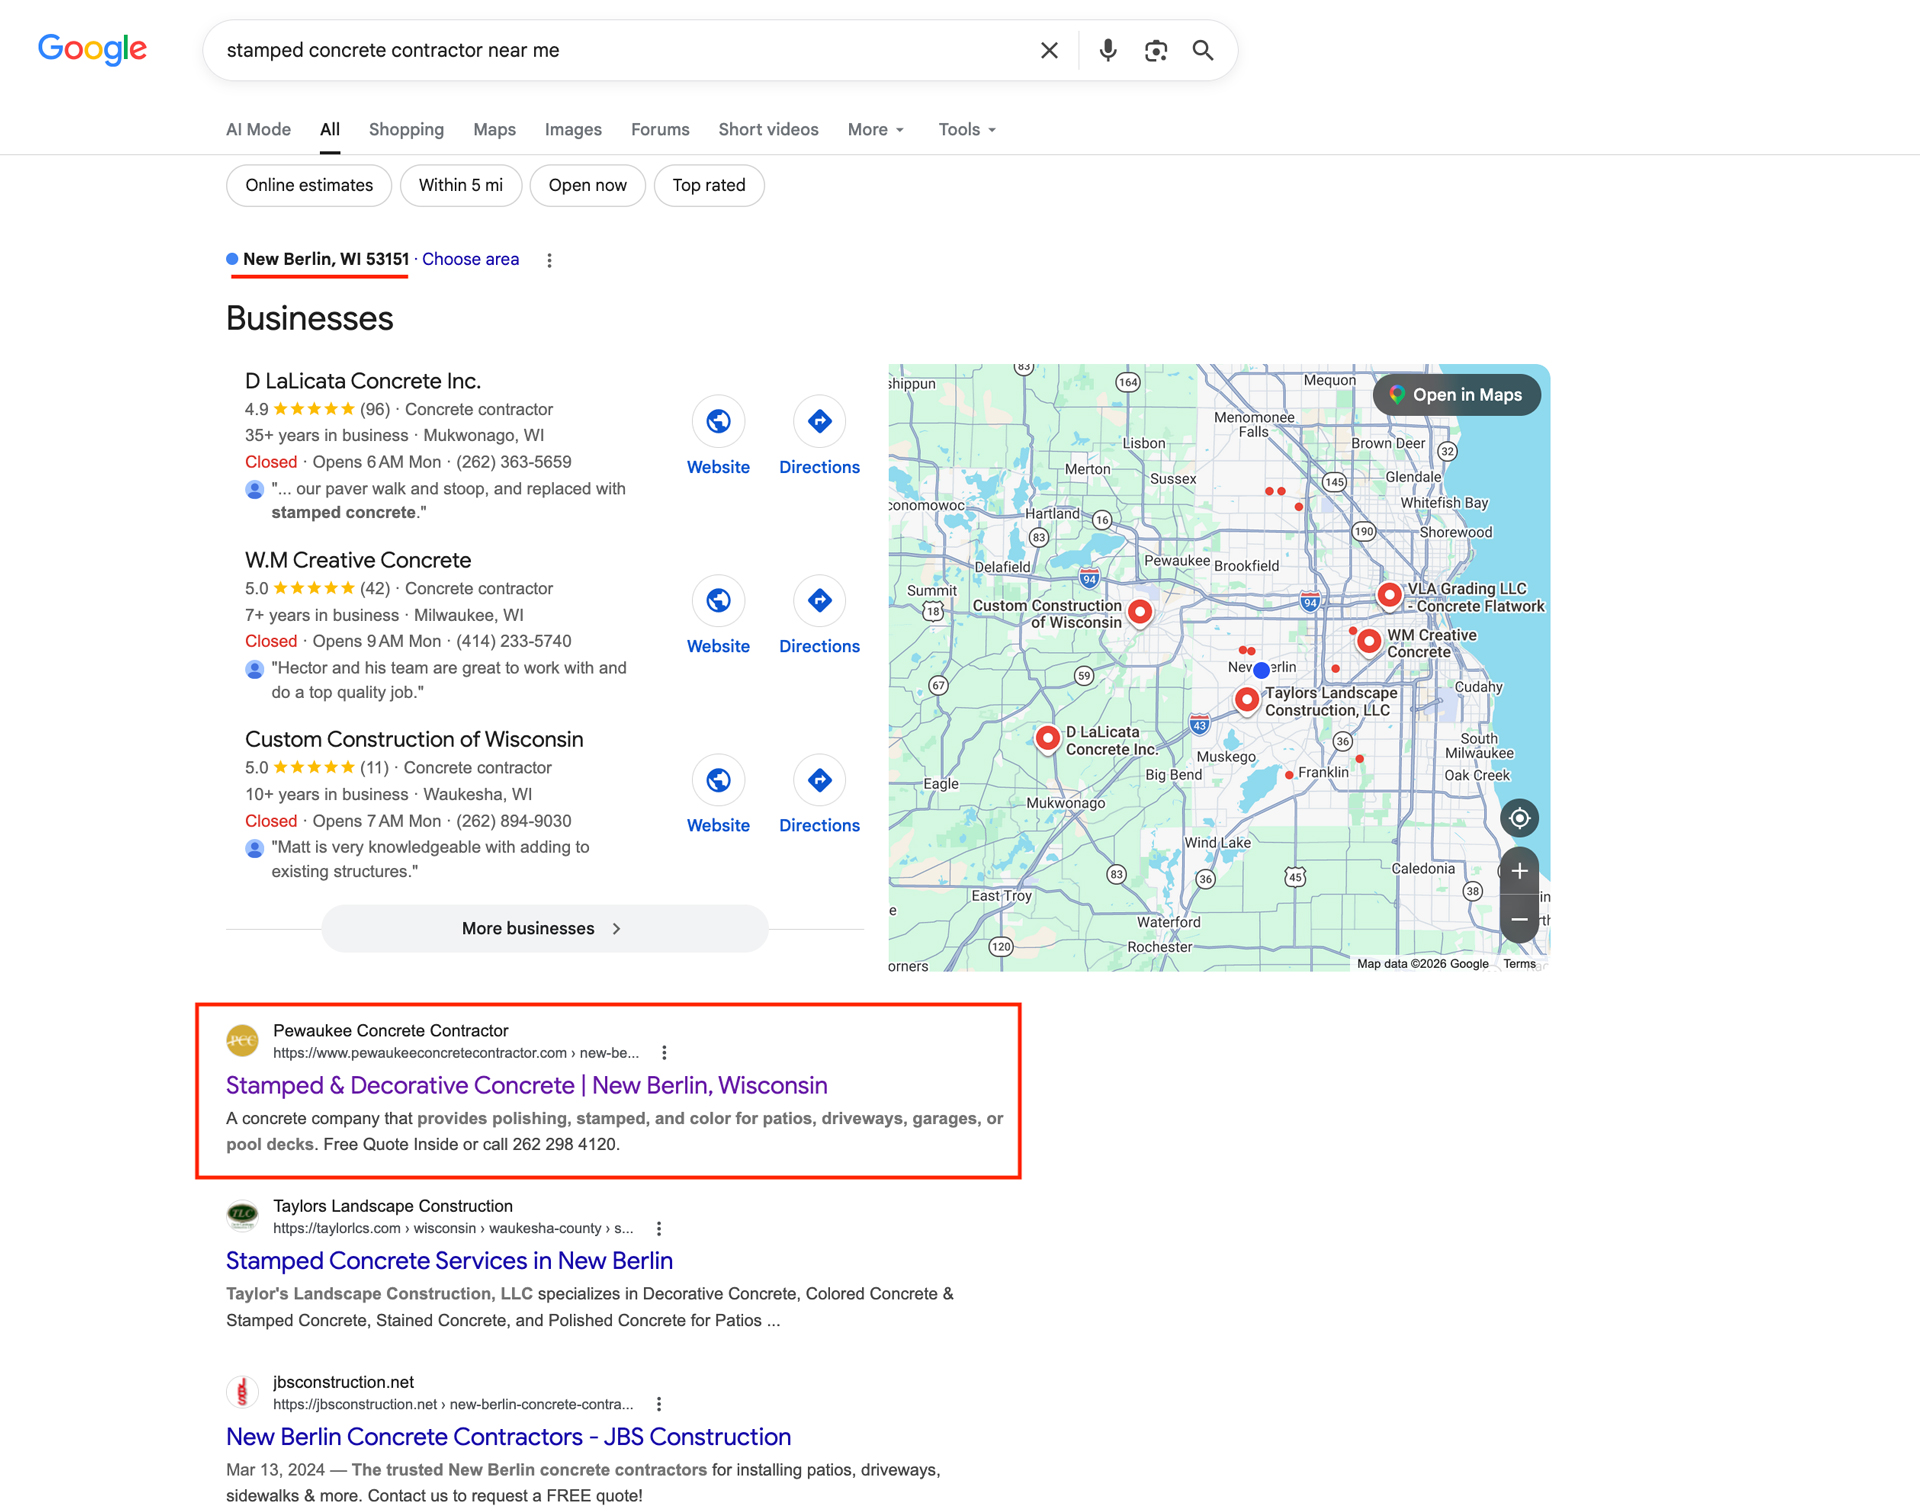The image size is (1920, 1511).
Task: Expand the More businesses list
Action: point(544,928)
